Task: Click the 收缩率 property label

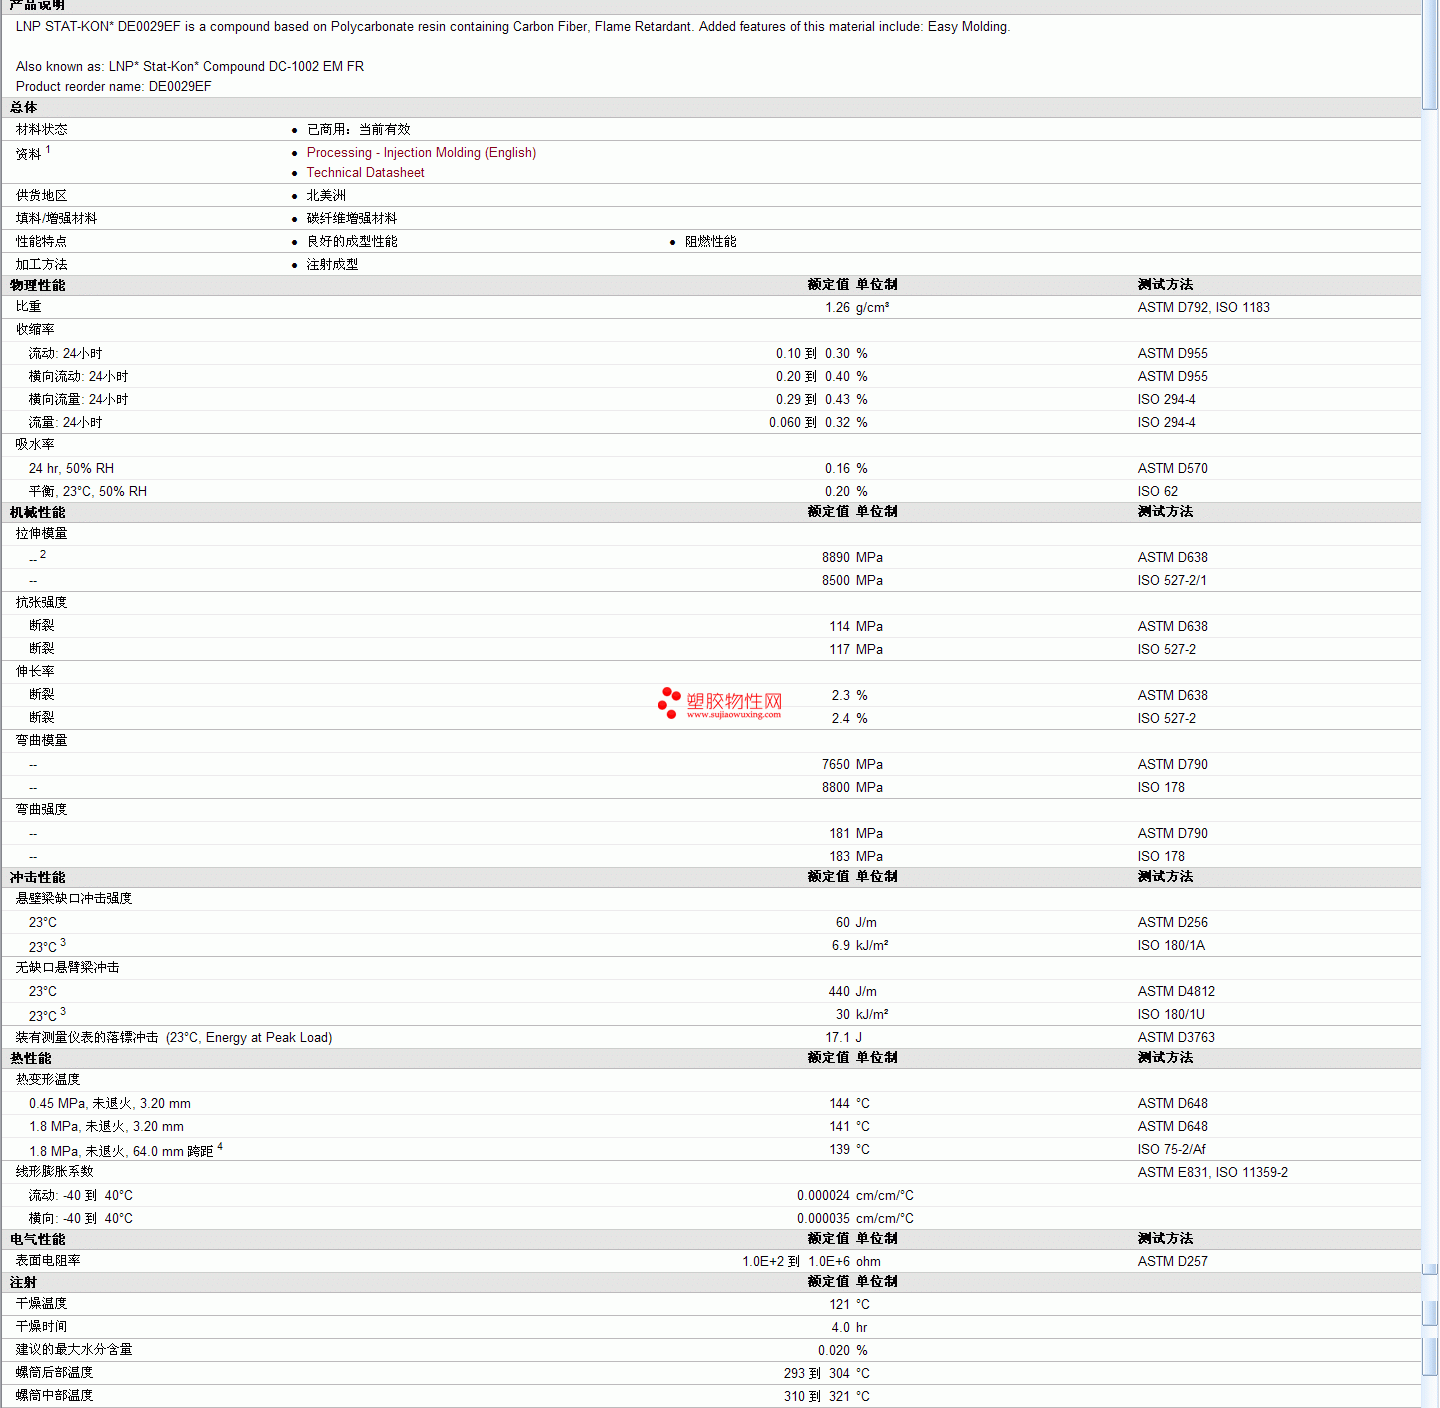Action: (35, 330)
